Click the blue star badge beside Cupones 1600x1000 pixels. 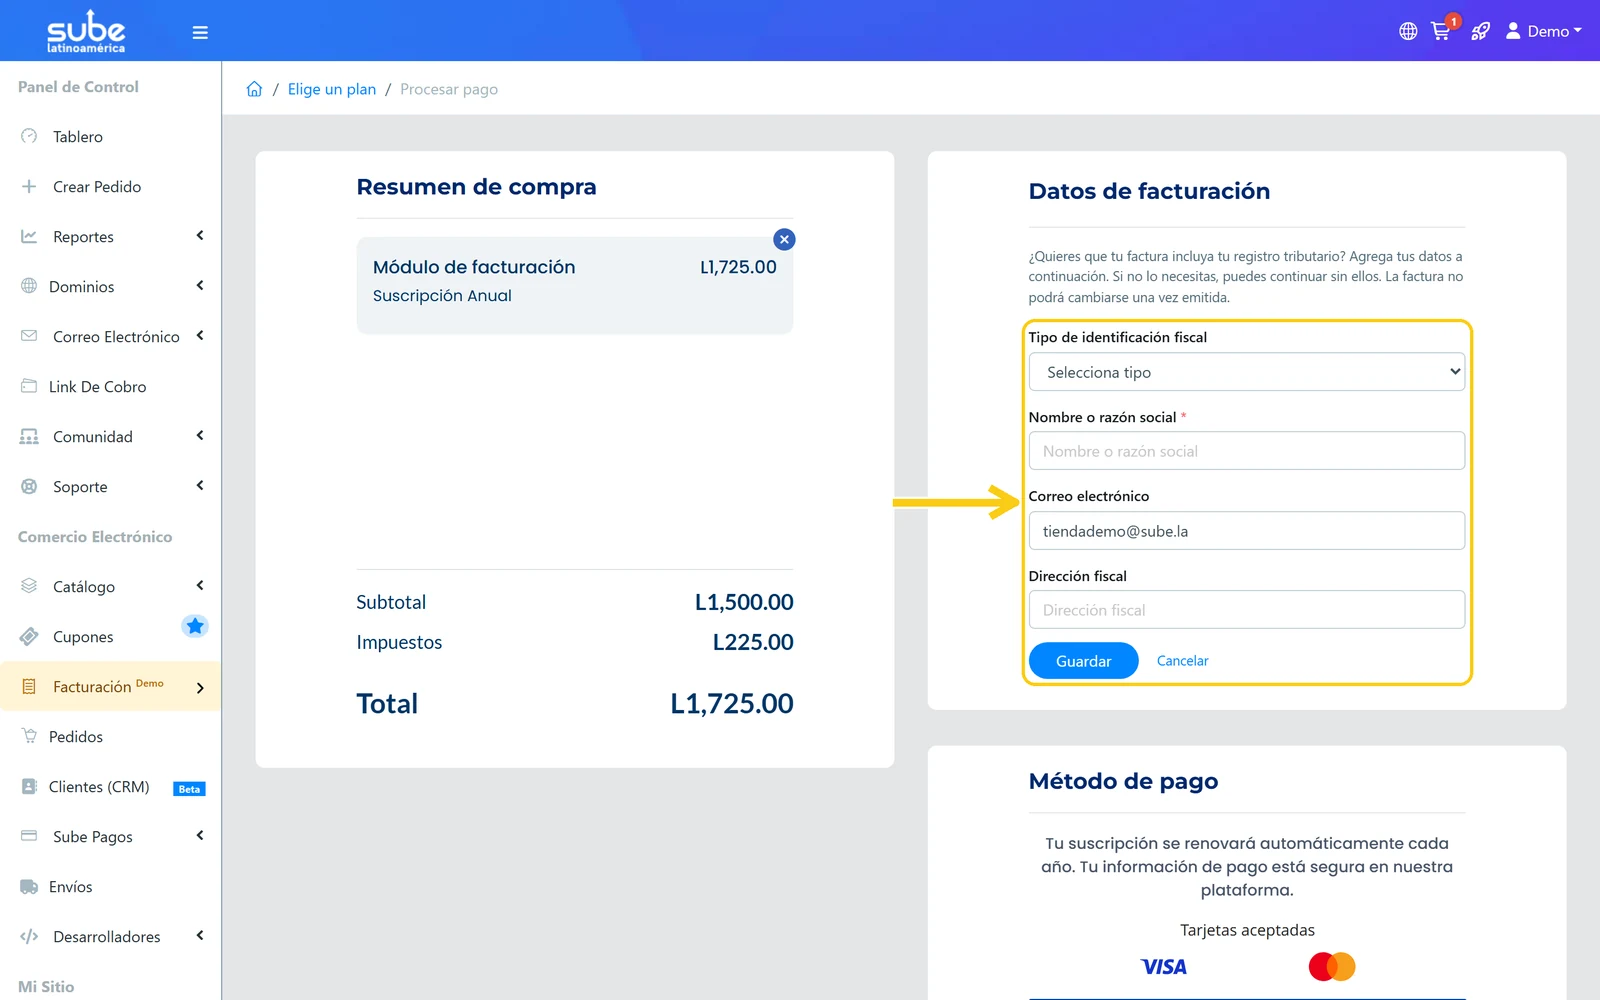click(x=195, y=626)
